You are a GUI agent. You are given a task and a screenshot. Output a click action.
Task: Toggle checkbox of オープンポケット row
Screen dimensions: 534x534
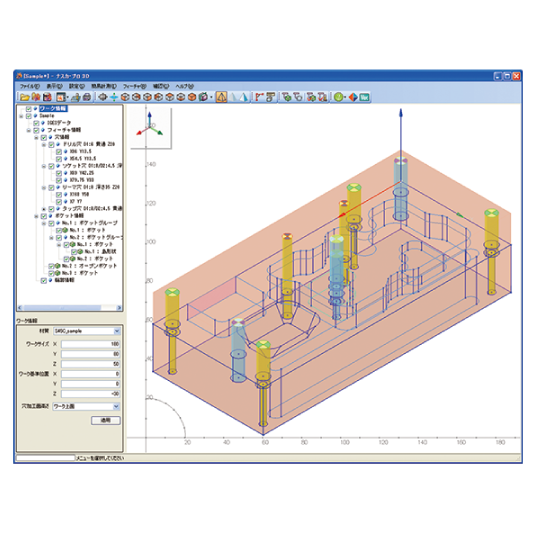click(x=51, y=266)
